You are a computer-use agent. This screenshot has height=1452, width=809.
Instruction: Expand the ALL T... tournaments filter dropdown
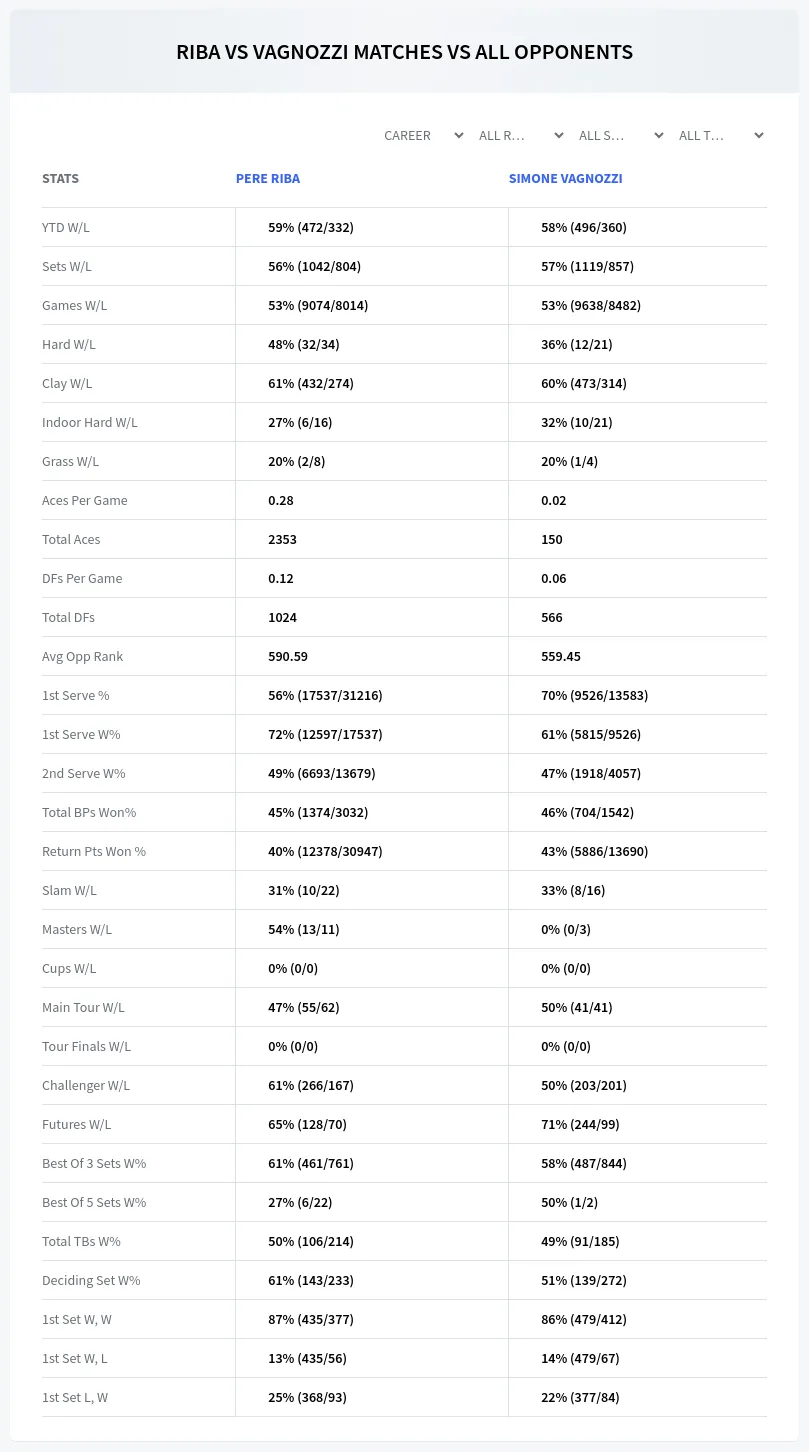pyautogui.click(x=721, y=135)
